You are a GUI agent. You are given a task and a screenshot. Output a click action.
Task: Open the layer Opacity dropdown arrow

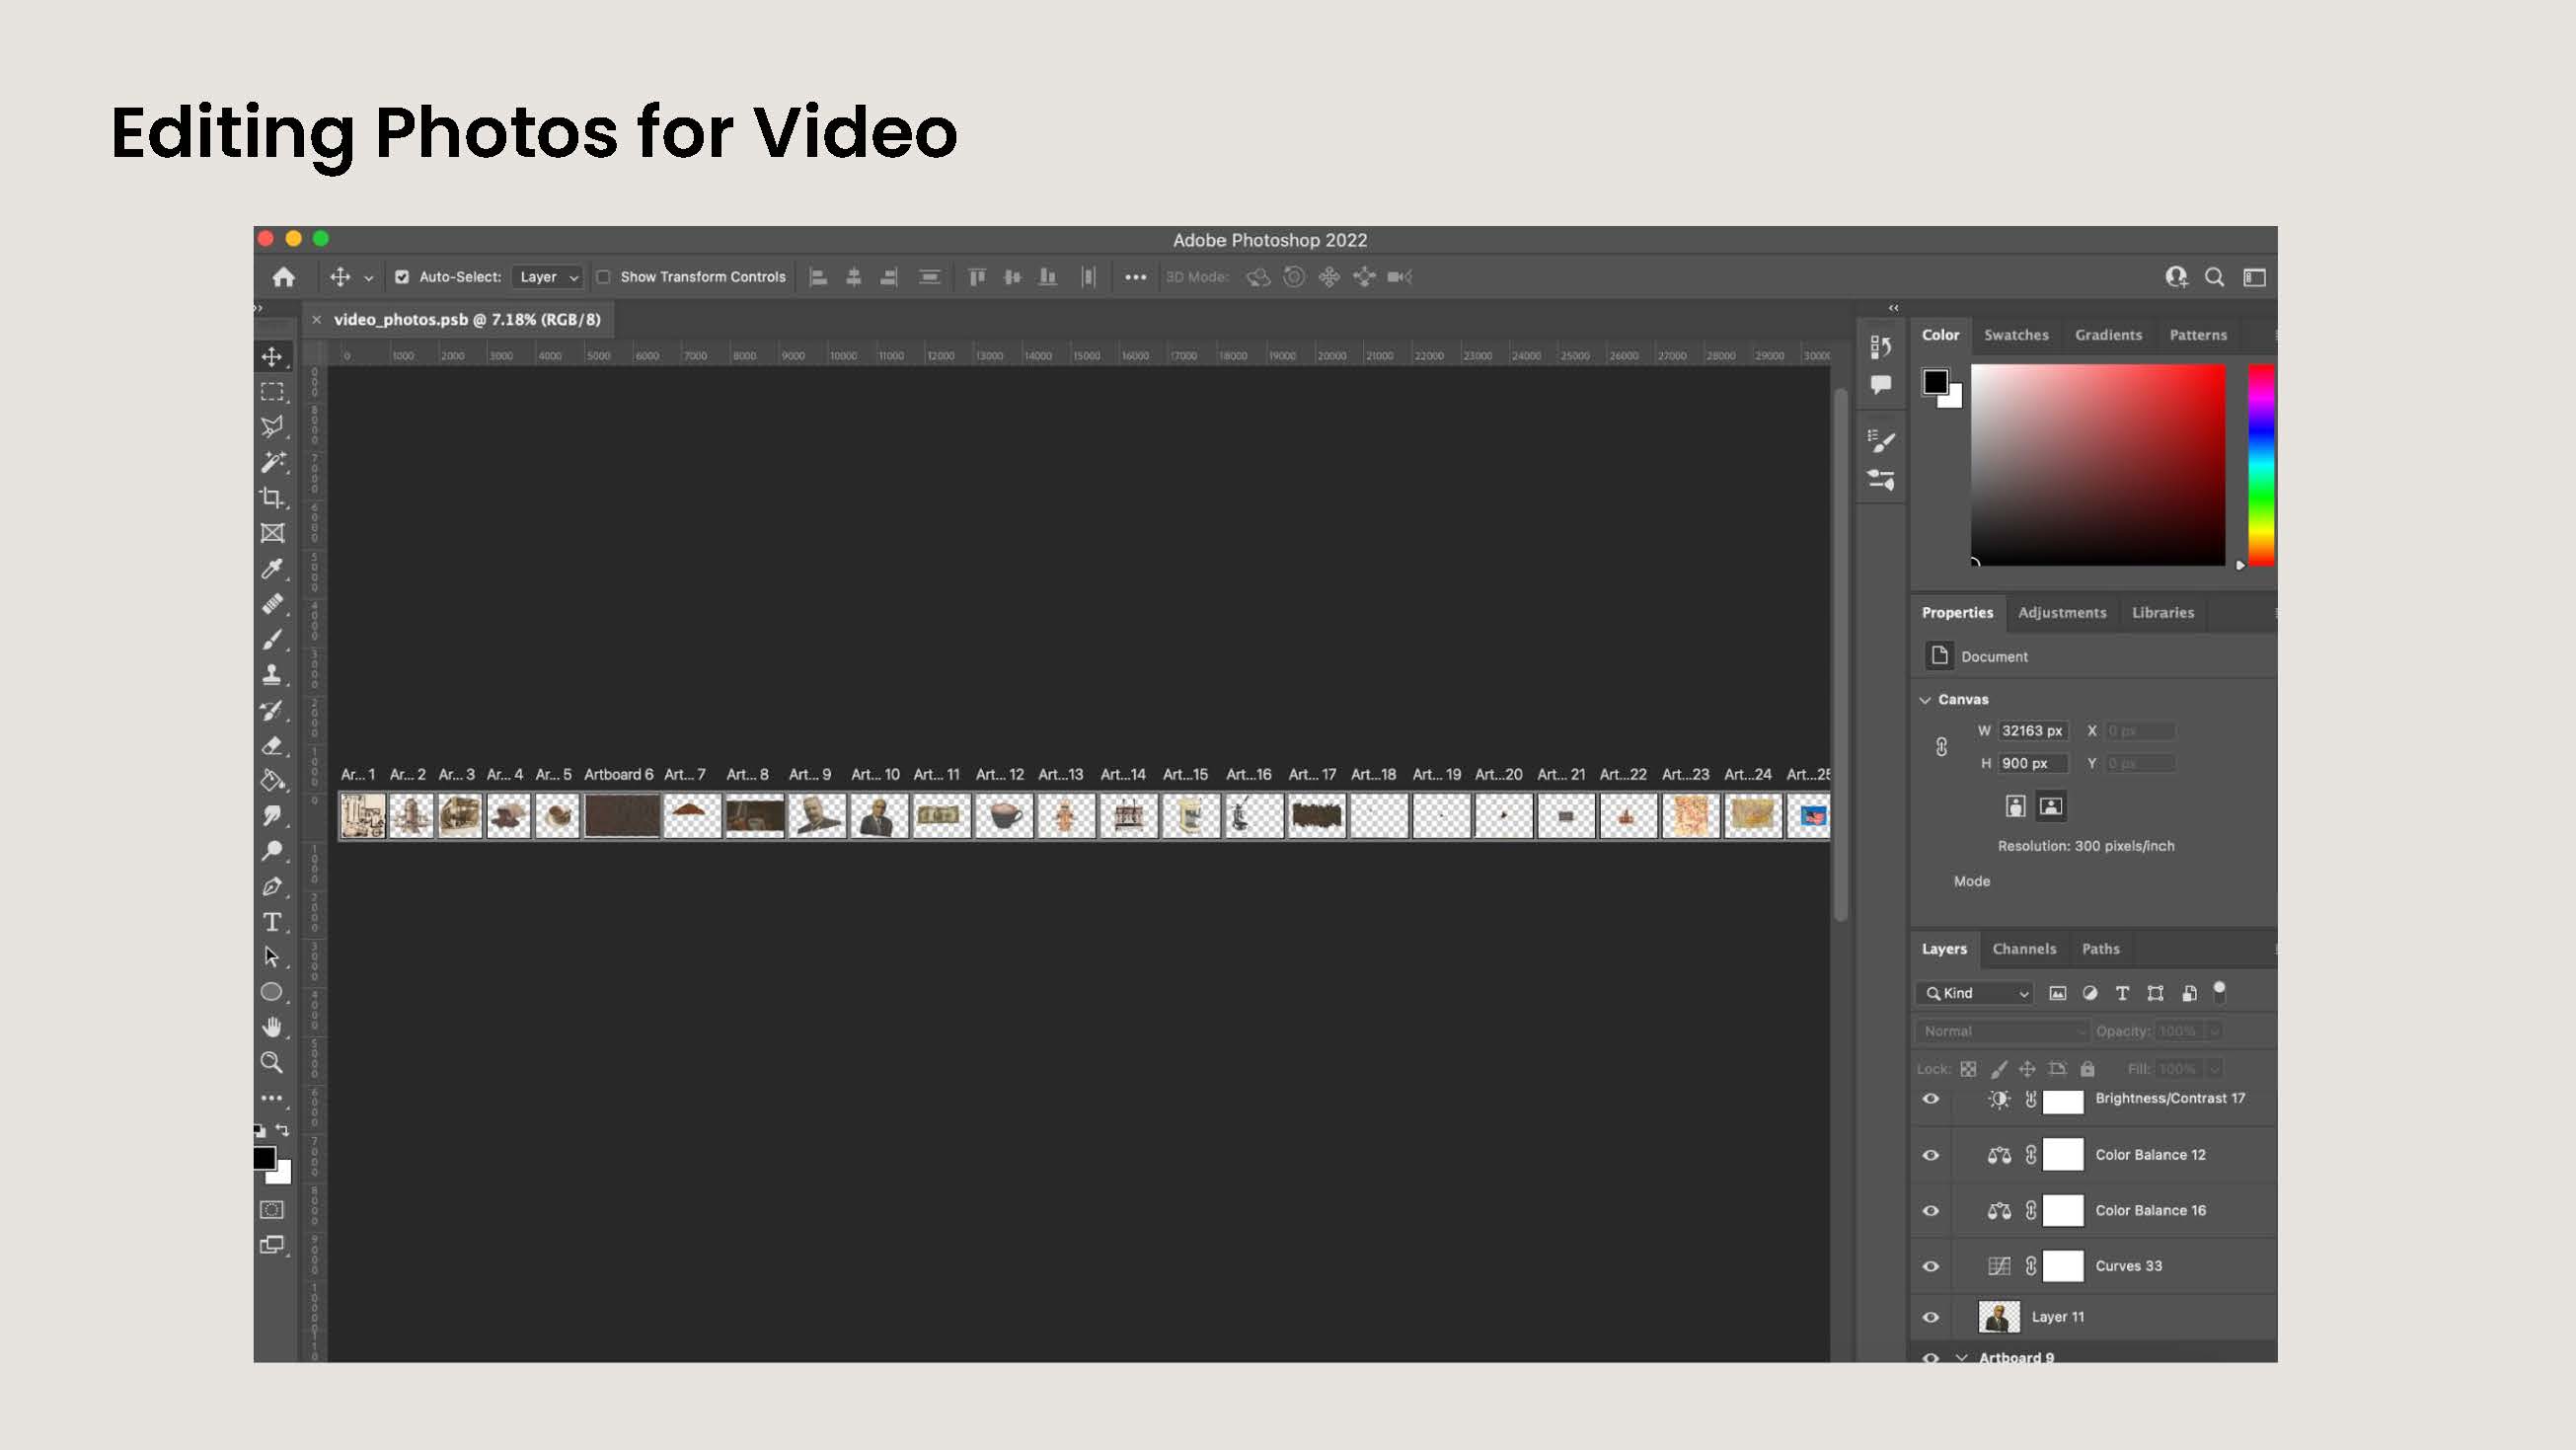point(2214,1031)
